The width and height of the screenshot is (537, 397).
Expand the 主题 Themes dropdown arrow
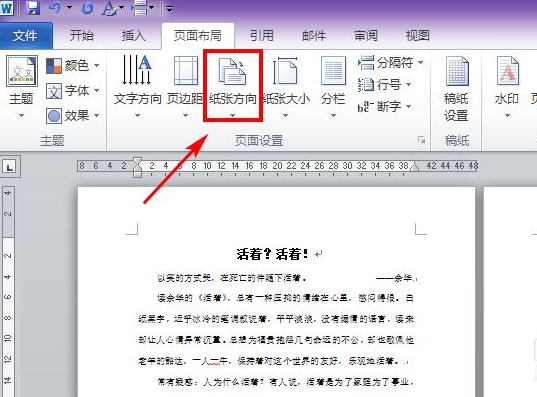coord(21,115)
